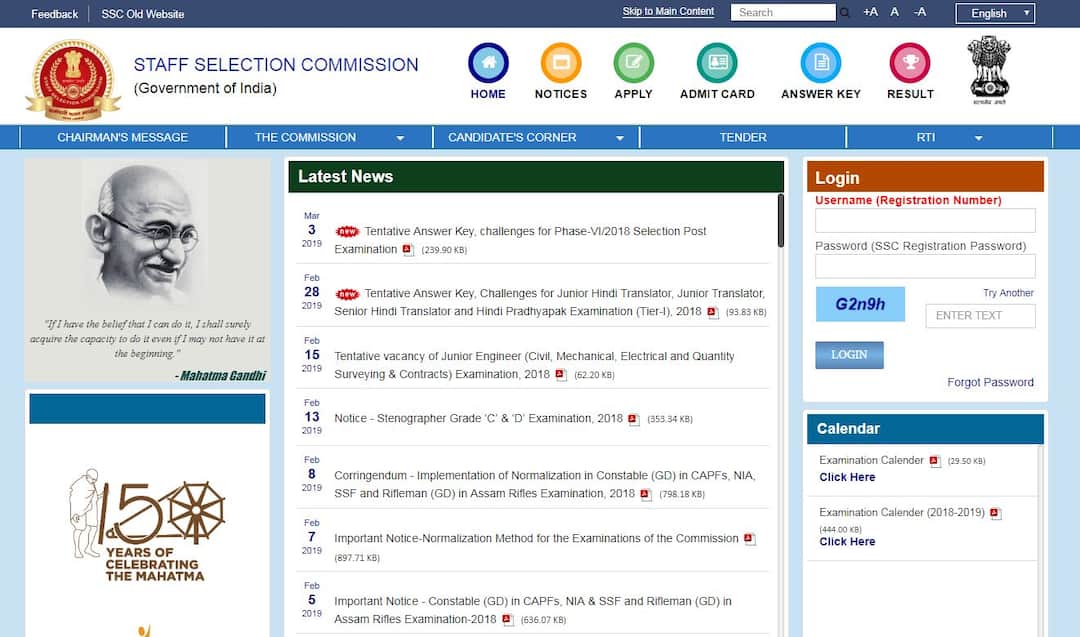The height and width of the screenshot is (637, 1080).
Task: Select the Answer Key icon
Action: click(x=821, y=63)
